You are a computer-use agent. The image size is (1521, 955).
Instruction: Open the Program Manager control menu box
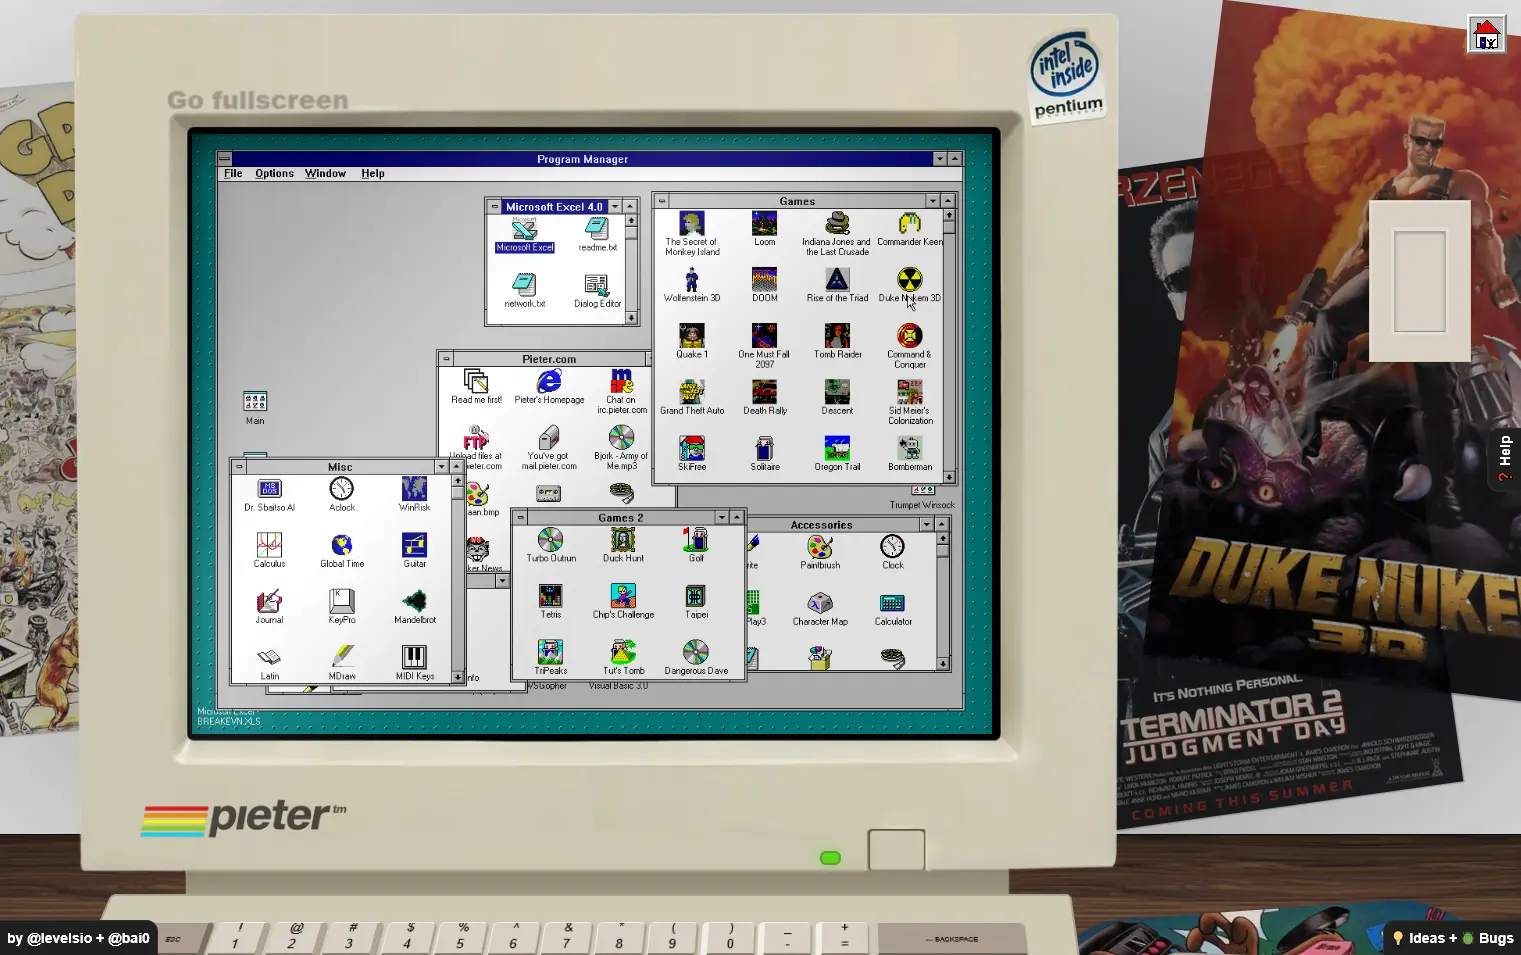[225, 158]
